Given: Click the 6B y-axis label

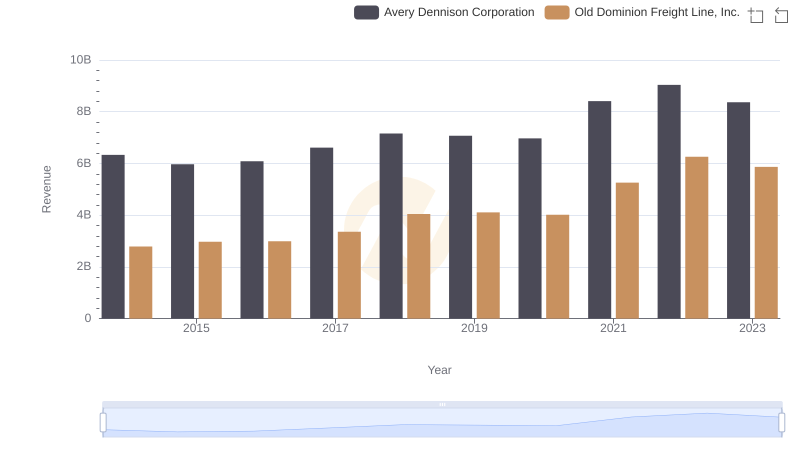Looking at the screenshot, I should [x=84, y=163].
